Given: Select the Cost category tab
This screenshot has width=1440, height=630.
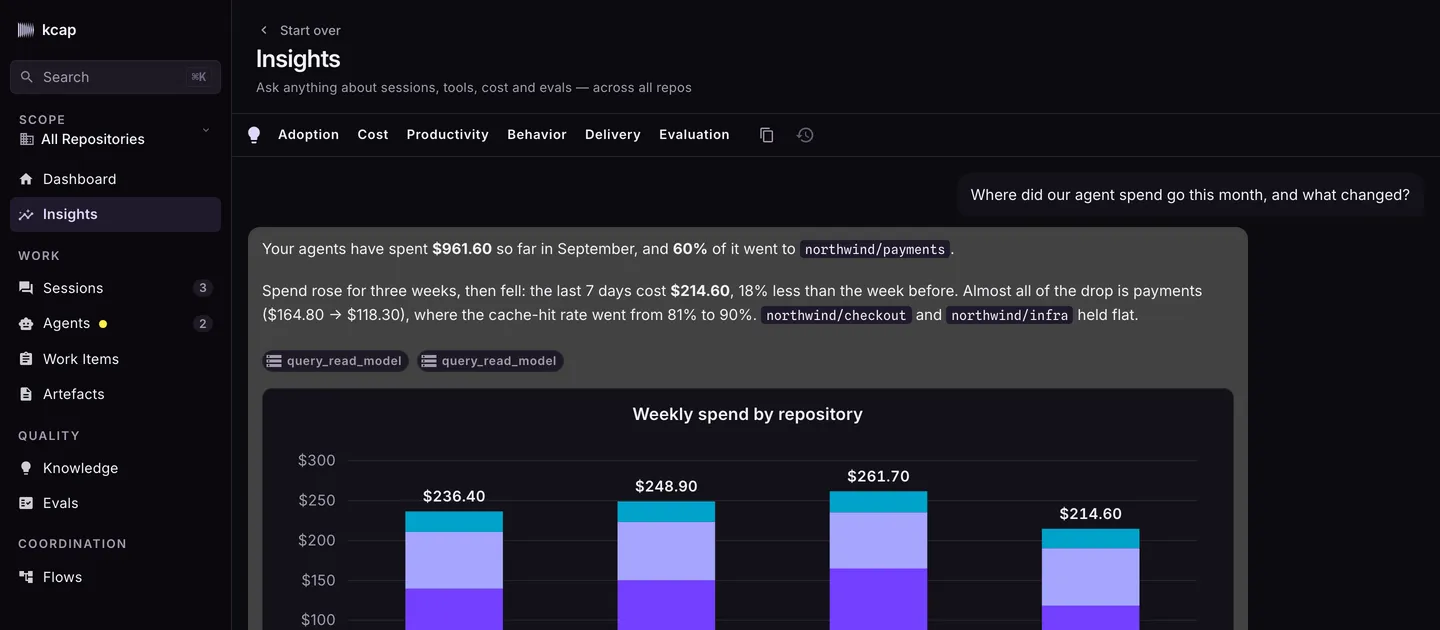Looking at the screenshot, I should pos(373,135).
